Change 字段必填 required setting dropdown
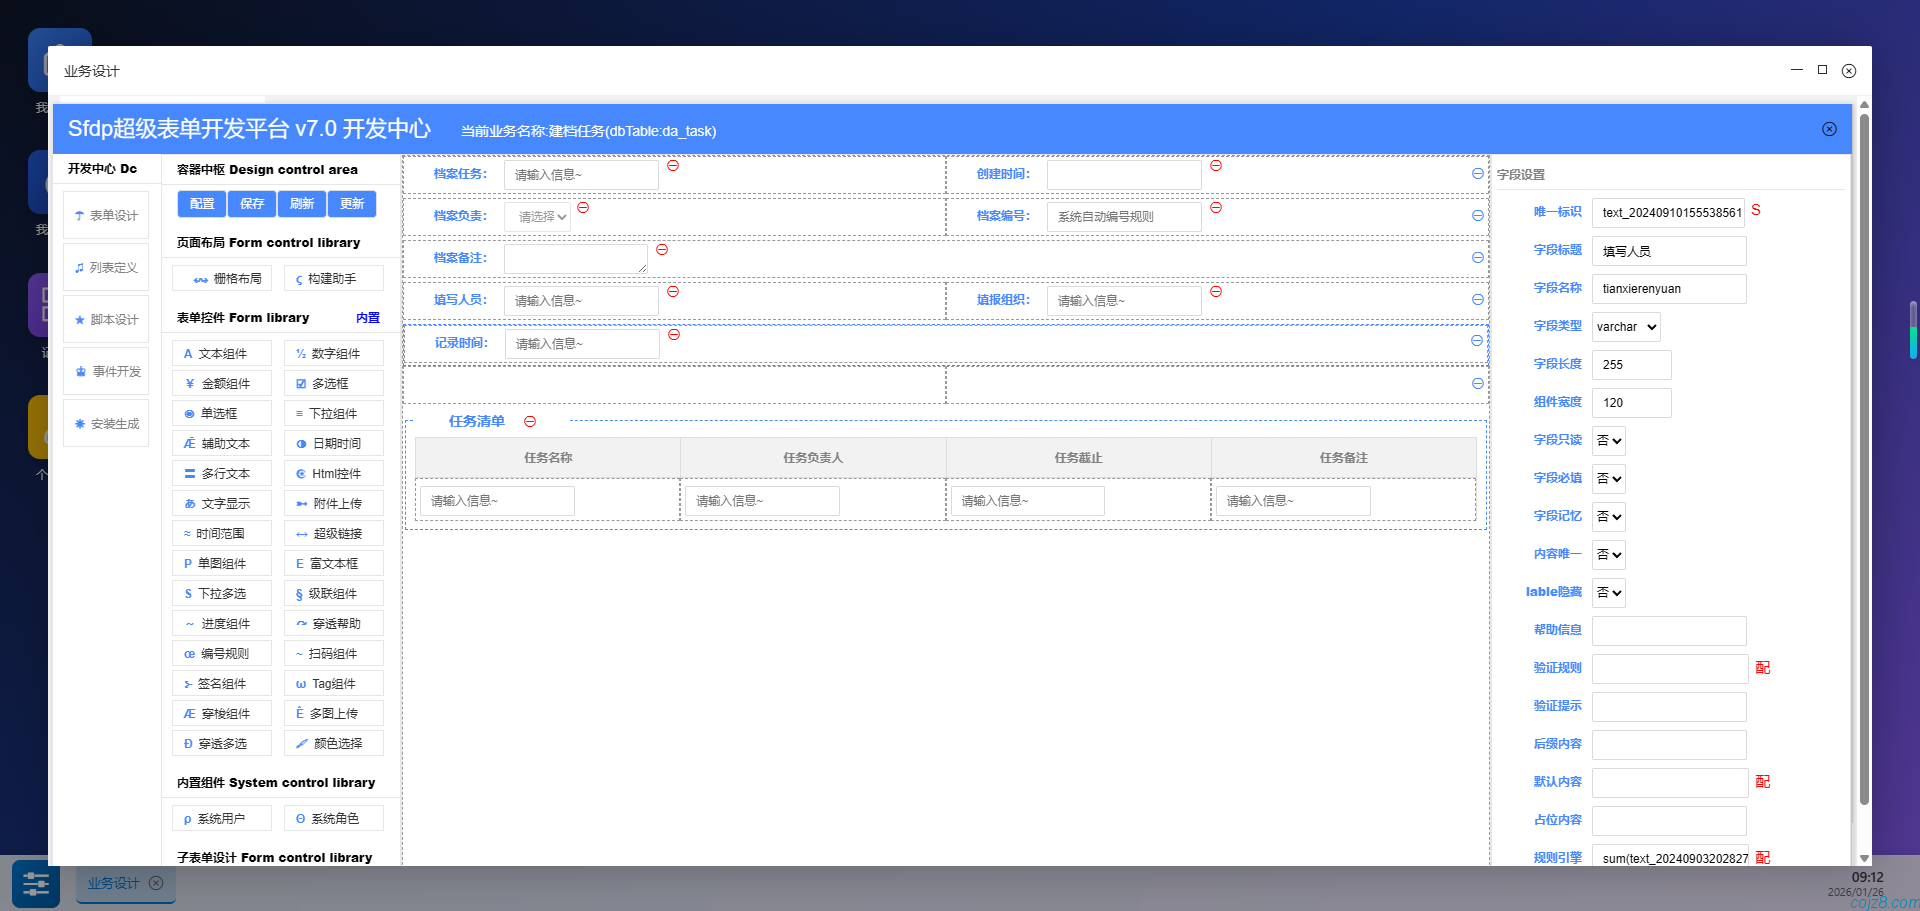This screenshot has width=1920, height=911. tap(1608, 478)
